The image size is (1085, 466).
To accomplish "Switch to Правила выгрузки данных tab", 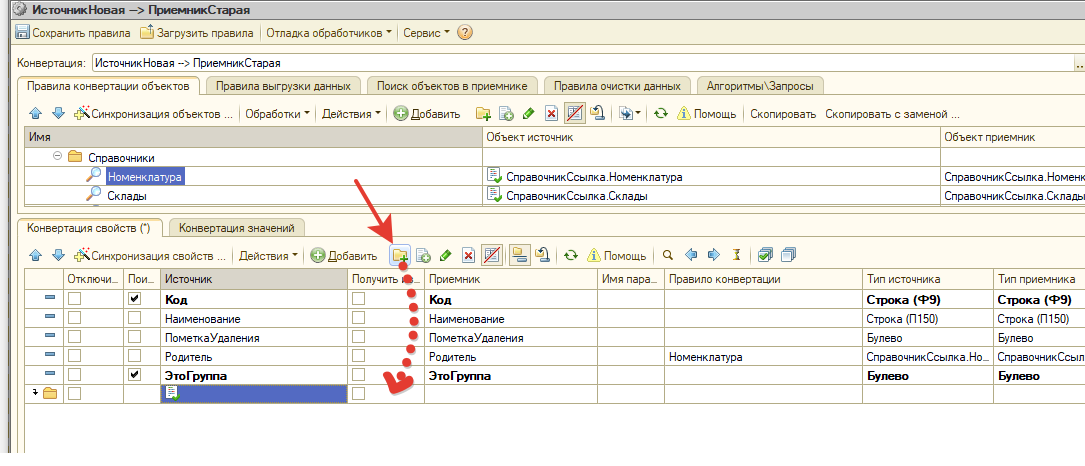I will [282, 86].
